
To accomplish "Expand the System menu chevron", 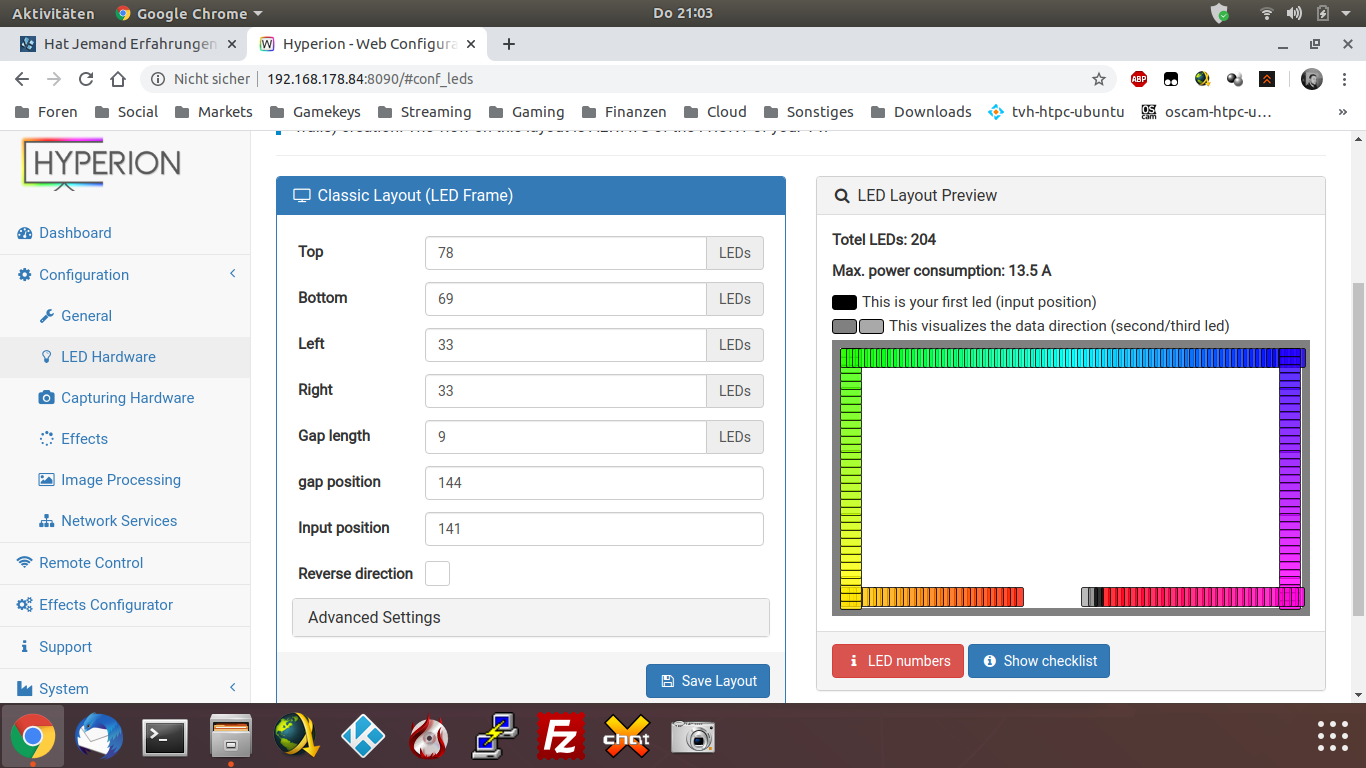I will click(233, 688).
